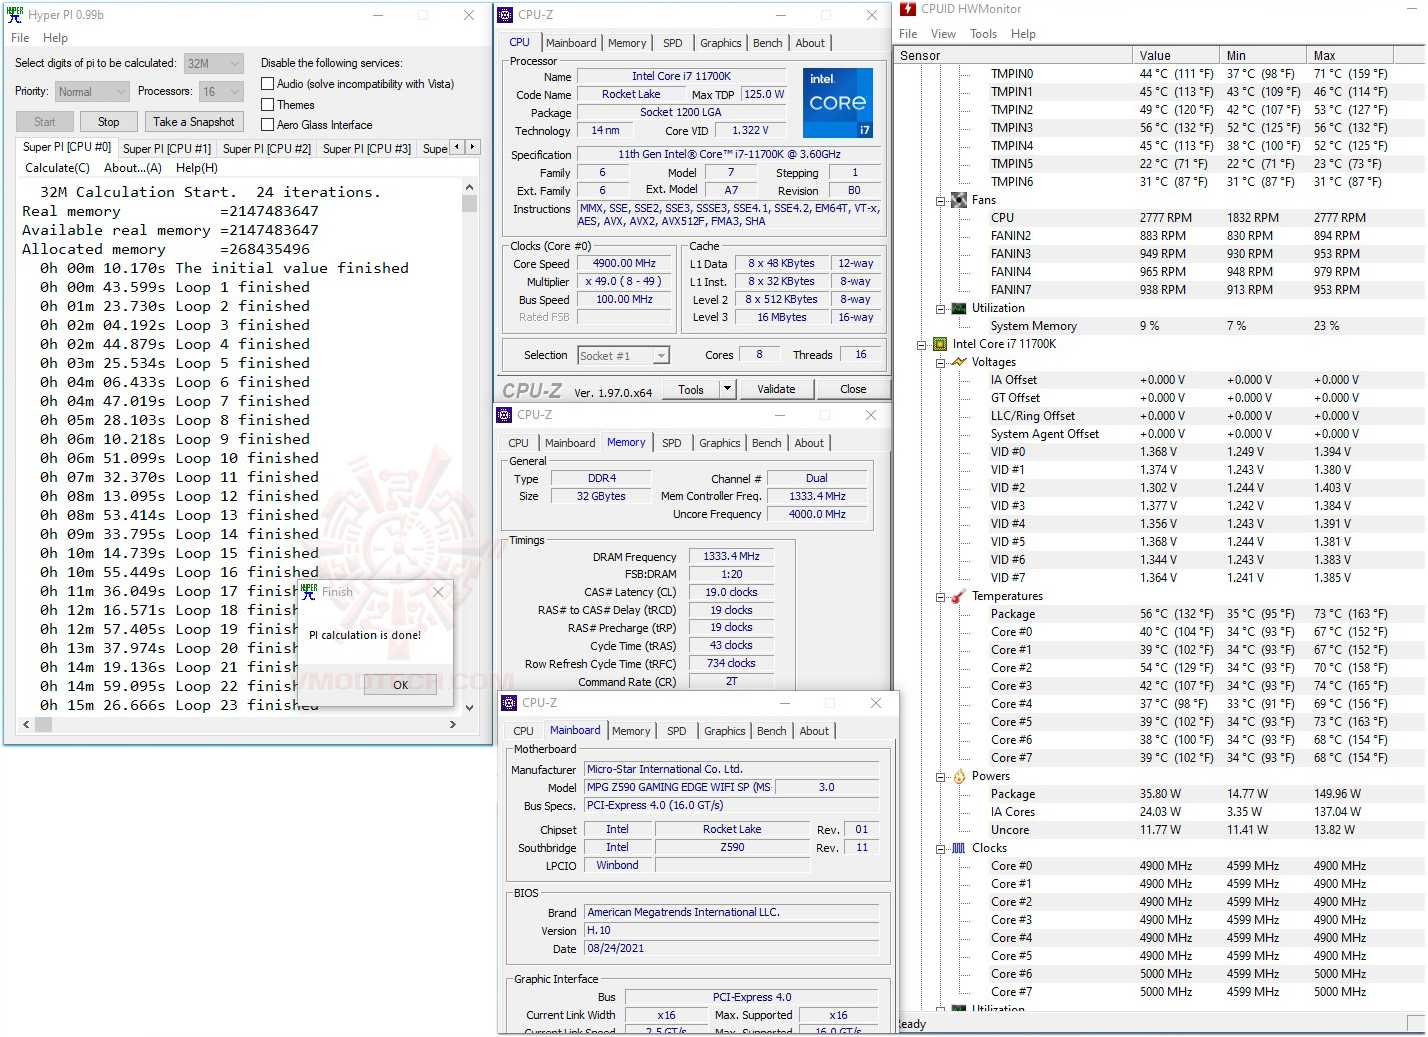This screenshot has width=1428, height=1037.
Task: Click the Hyper PI horizontal scrollbar right arrow
Action: pos(453,724)
